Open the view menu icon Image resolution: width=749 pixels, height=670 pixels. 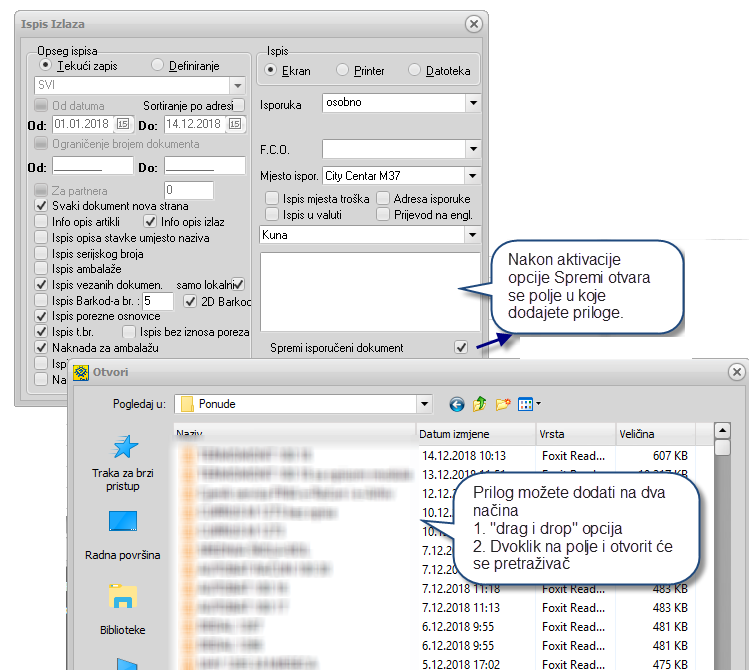tap(528, 404)
